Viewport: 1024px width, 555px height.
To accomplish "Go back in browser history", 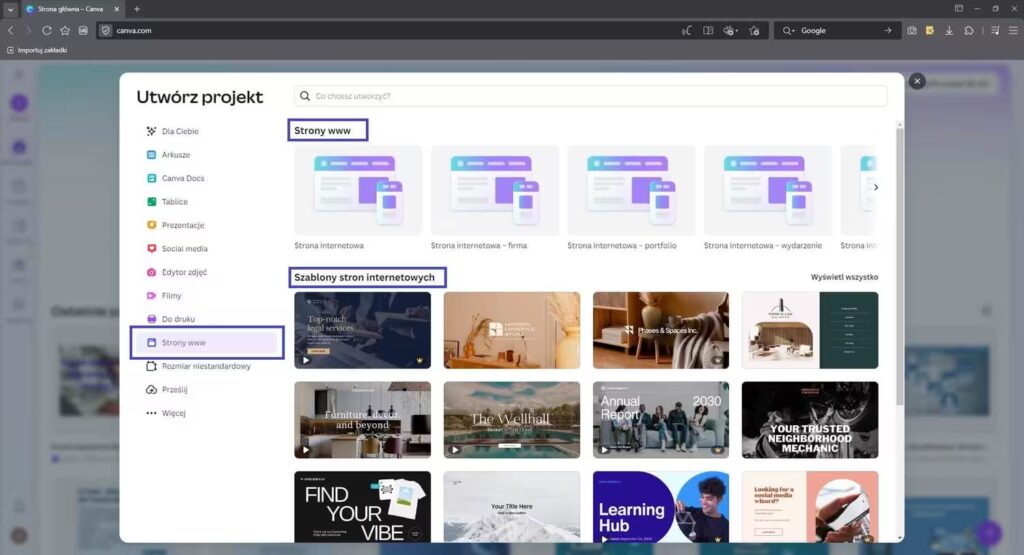I will (x=10, y=31).
